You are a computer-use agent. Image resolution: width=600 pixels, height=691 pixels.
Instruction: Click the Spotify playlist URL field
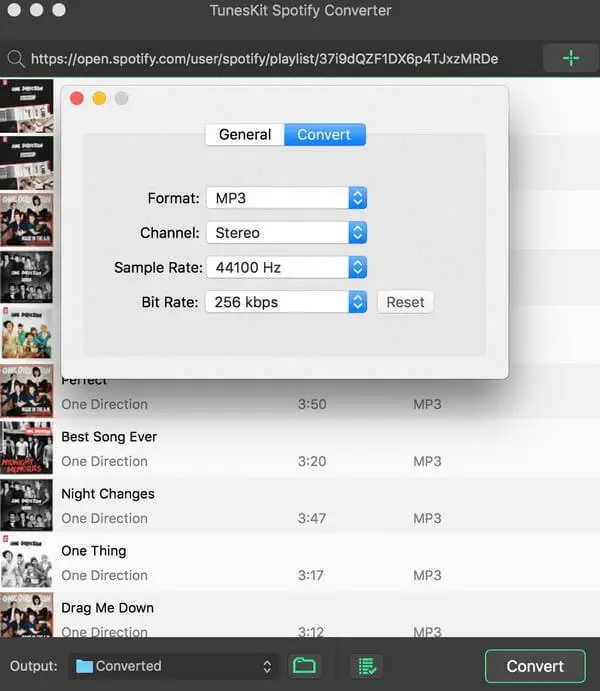264,59
